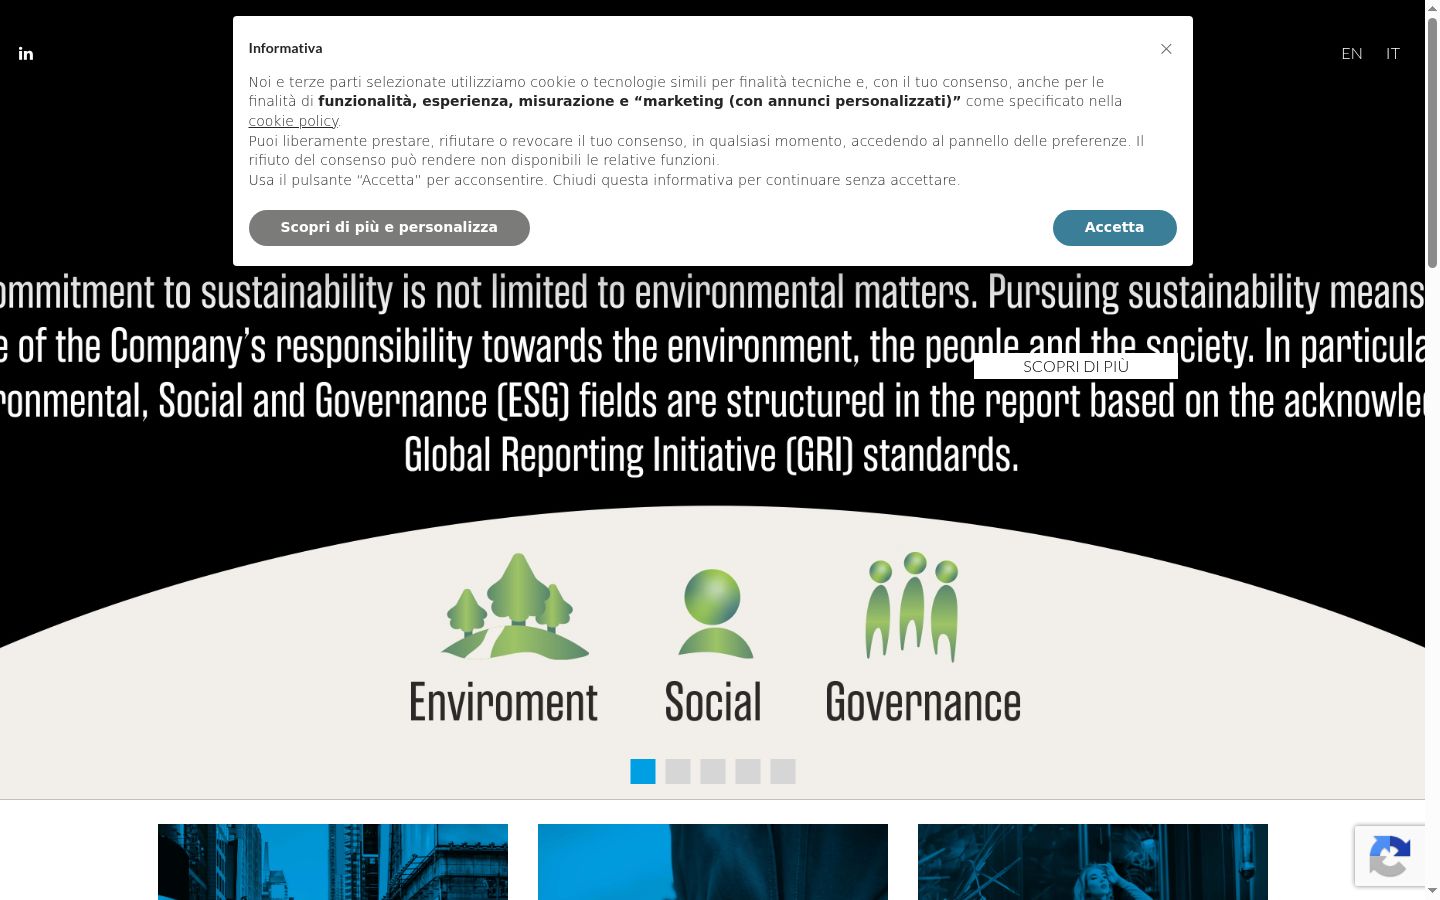Click the Informativa heading text
The image size is (1440, 900).
(x=286, y=49)
